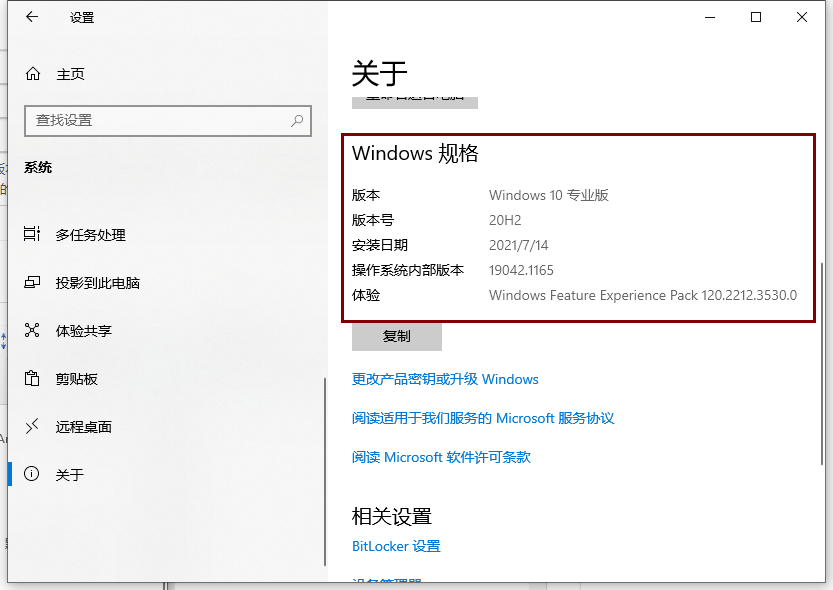Viewport: 833px width, 590px height.
Task: Select 关于 in the sidebar menu
Action: coord(70,475)
